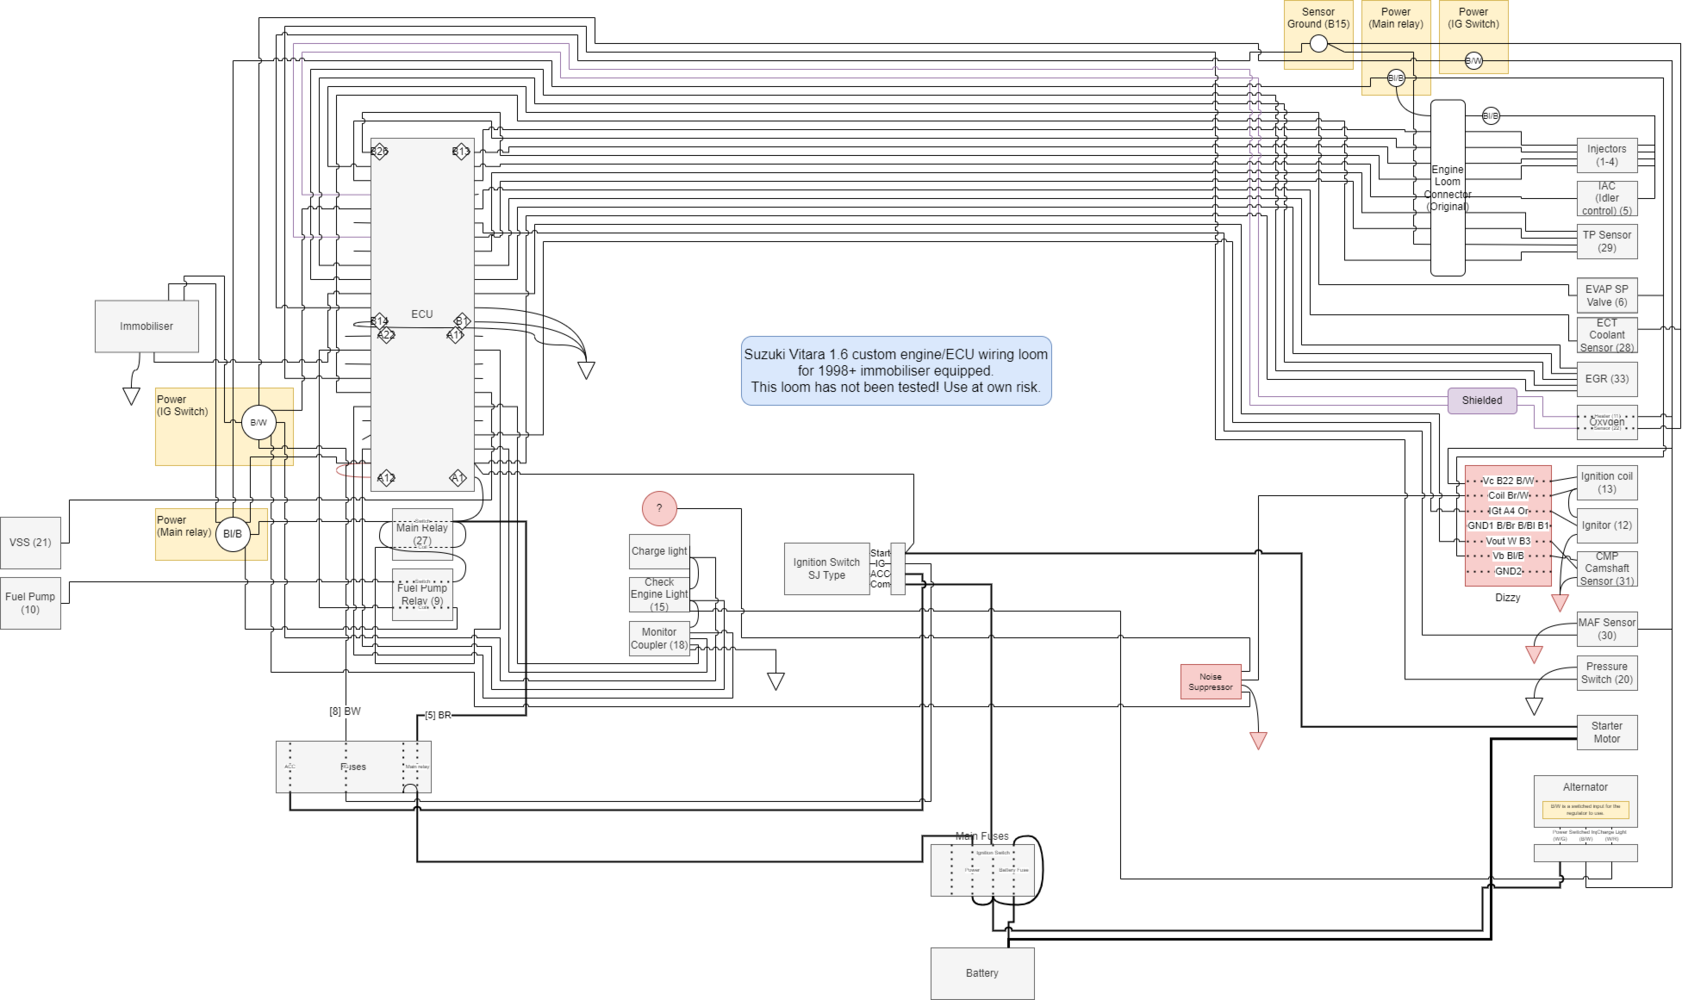The image size is (1682, 1000).
Task: Select the Bl/B circle beside Engine Loom Connector
Action: 1490,116
